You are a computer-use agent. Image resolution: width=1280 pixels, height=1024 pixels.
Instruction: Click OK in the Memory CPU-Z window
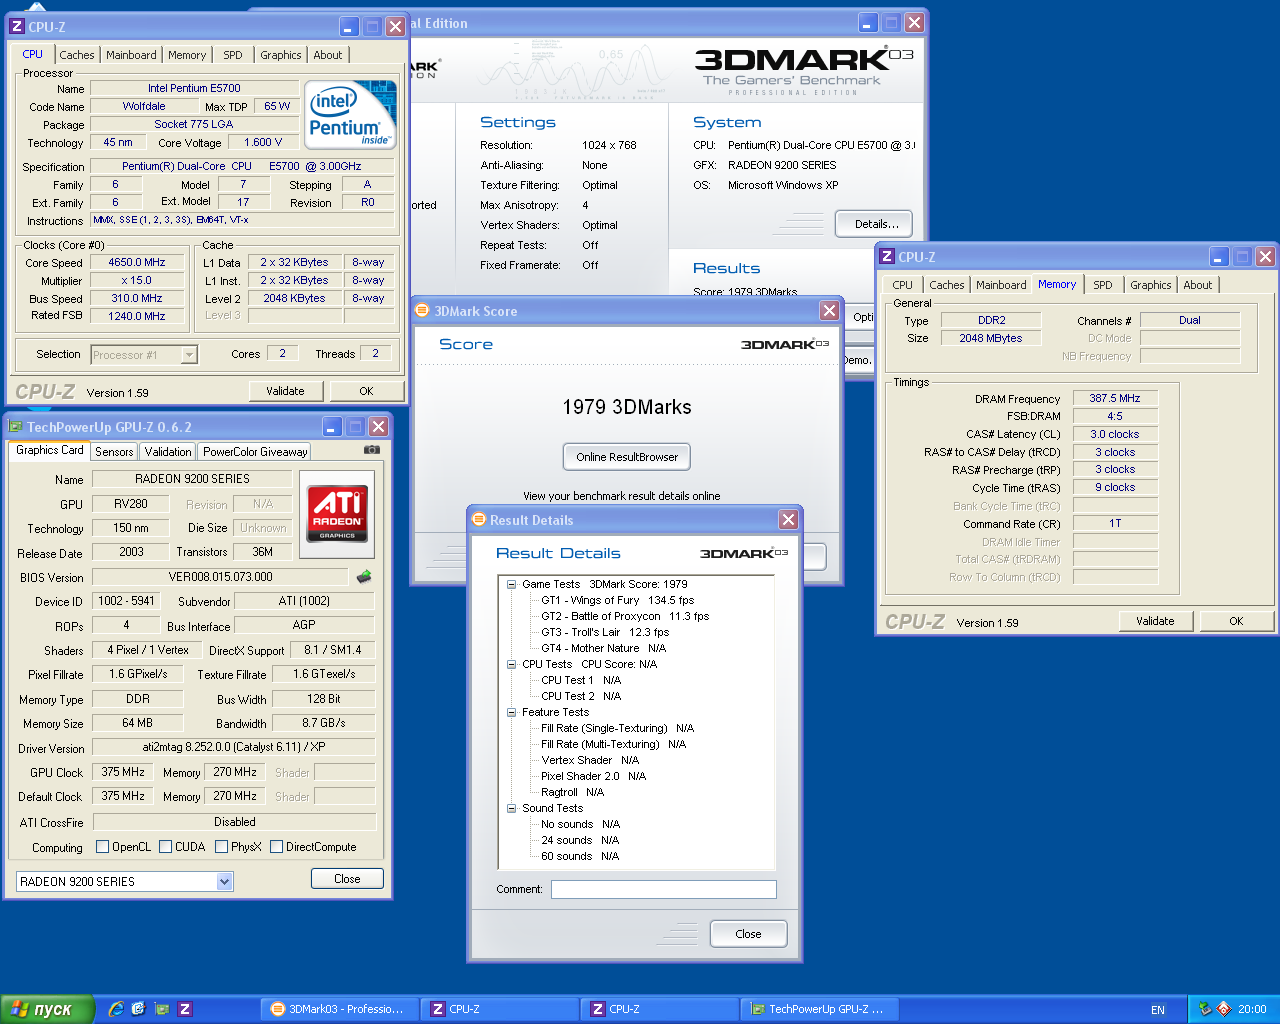click(1236, 621)
